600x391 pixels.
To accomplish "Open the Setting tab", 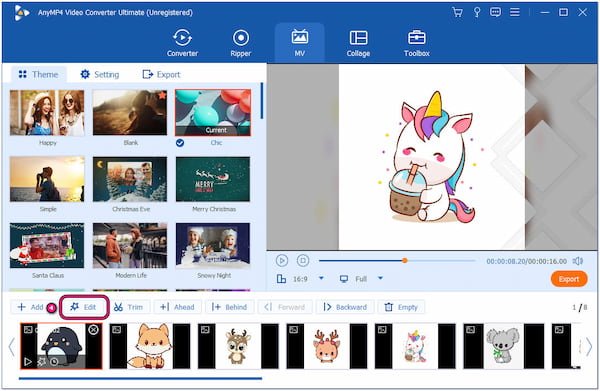I will click(99, 74).
